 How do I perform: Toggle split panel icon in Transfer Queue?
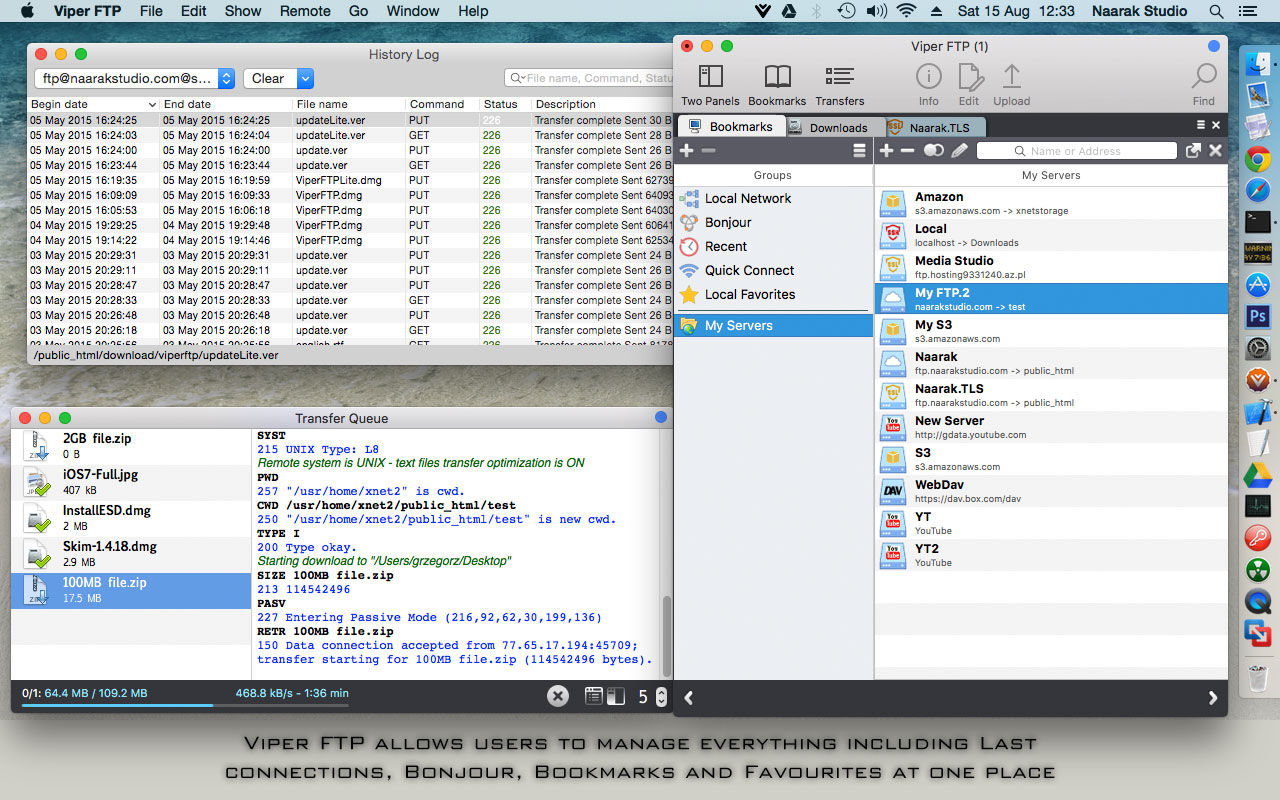pyautogui.click(x=616, y=696)
